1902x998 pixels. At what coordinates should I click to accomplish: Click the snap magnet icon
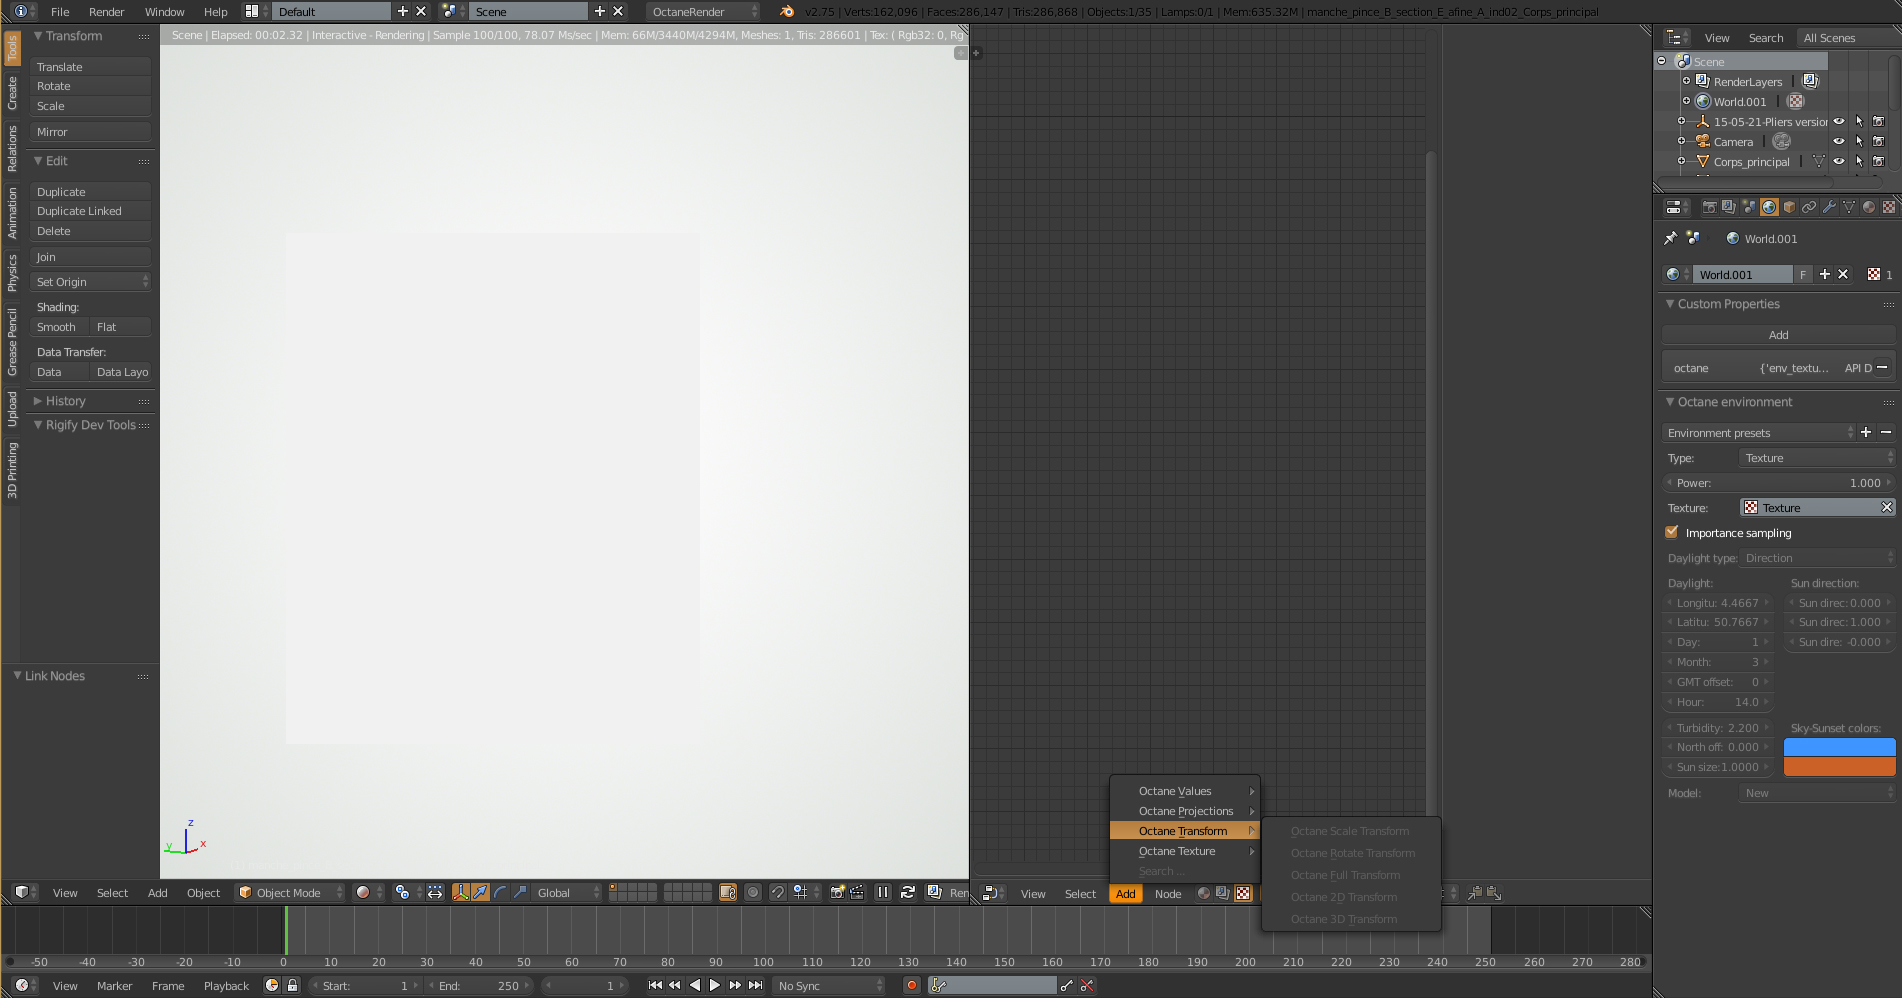[777, 892]
